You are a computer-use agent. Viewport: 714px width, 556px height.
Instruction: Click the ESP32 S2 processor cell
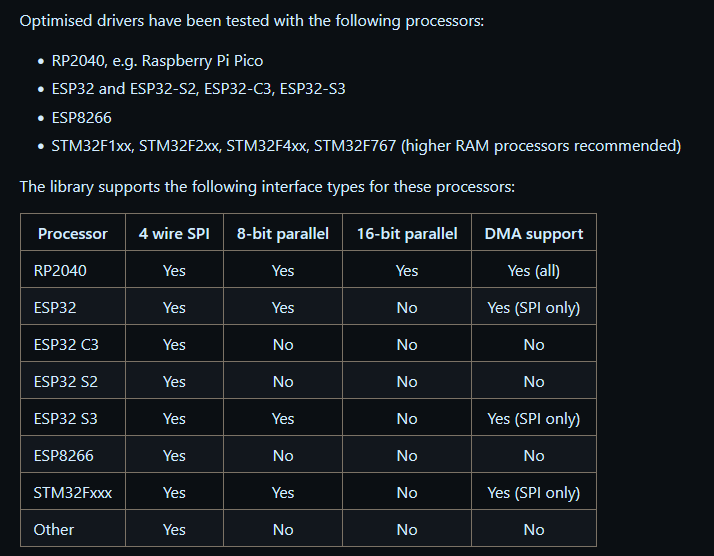66,382
